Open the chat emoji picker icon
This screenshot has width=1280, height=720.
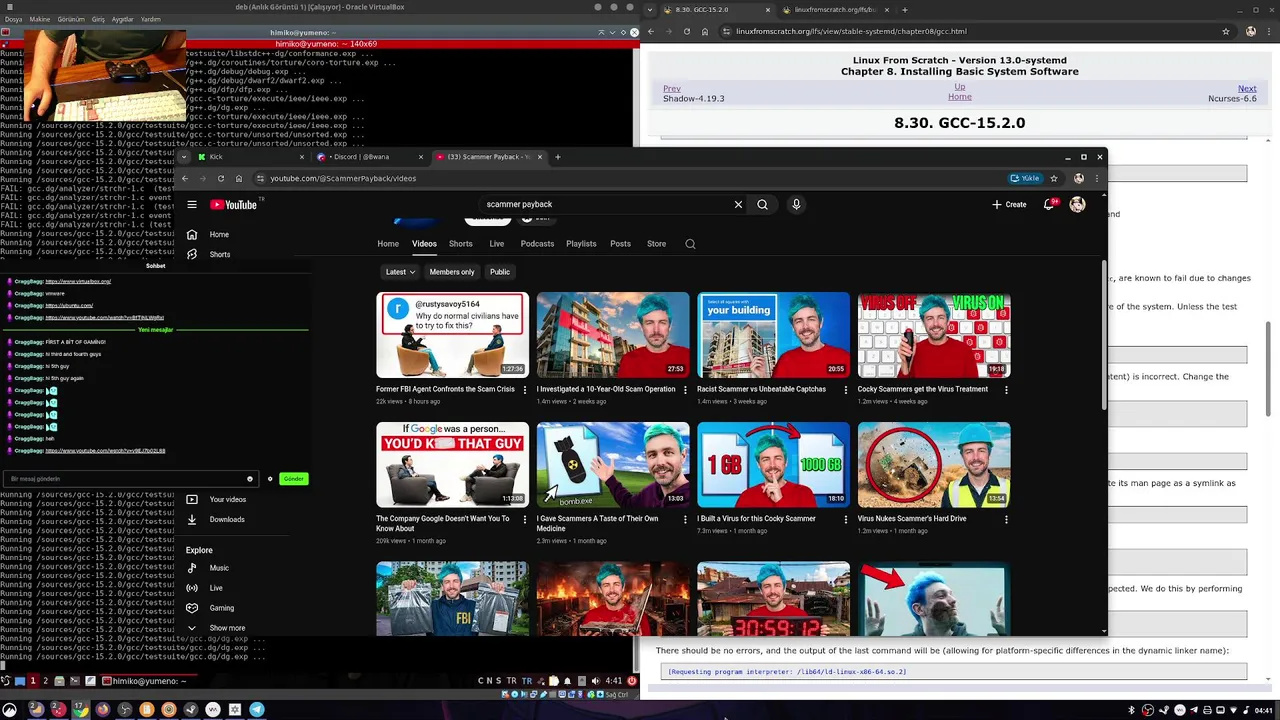250,479
